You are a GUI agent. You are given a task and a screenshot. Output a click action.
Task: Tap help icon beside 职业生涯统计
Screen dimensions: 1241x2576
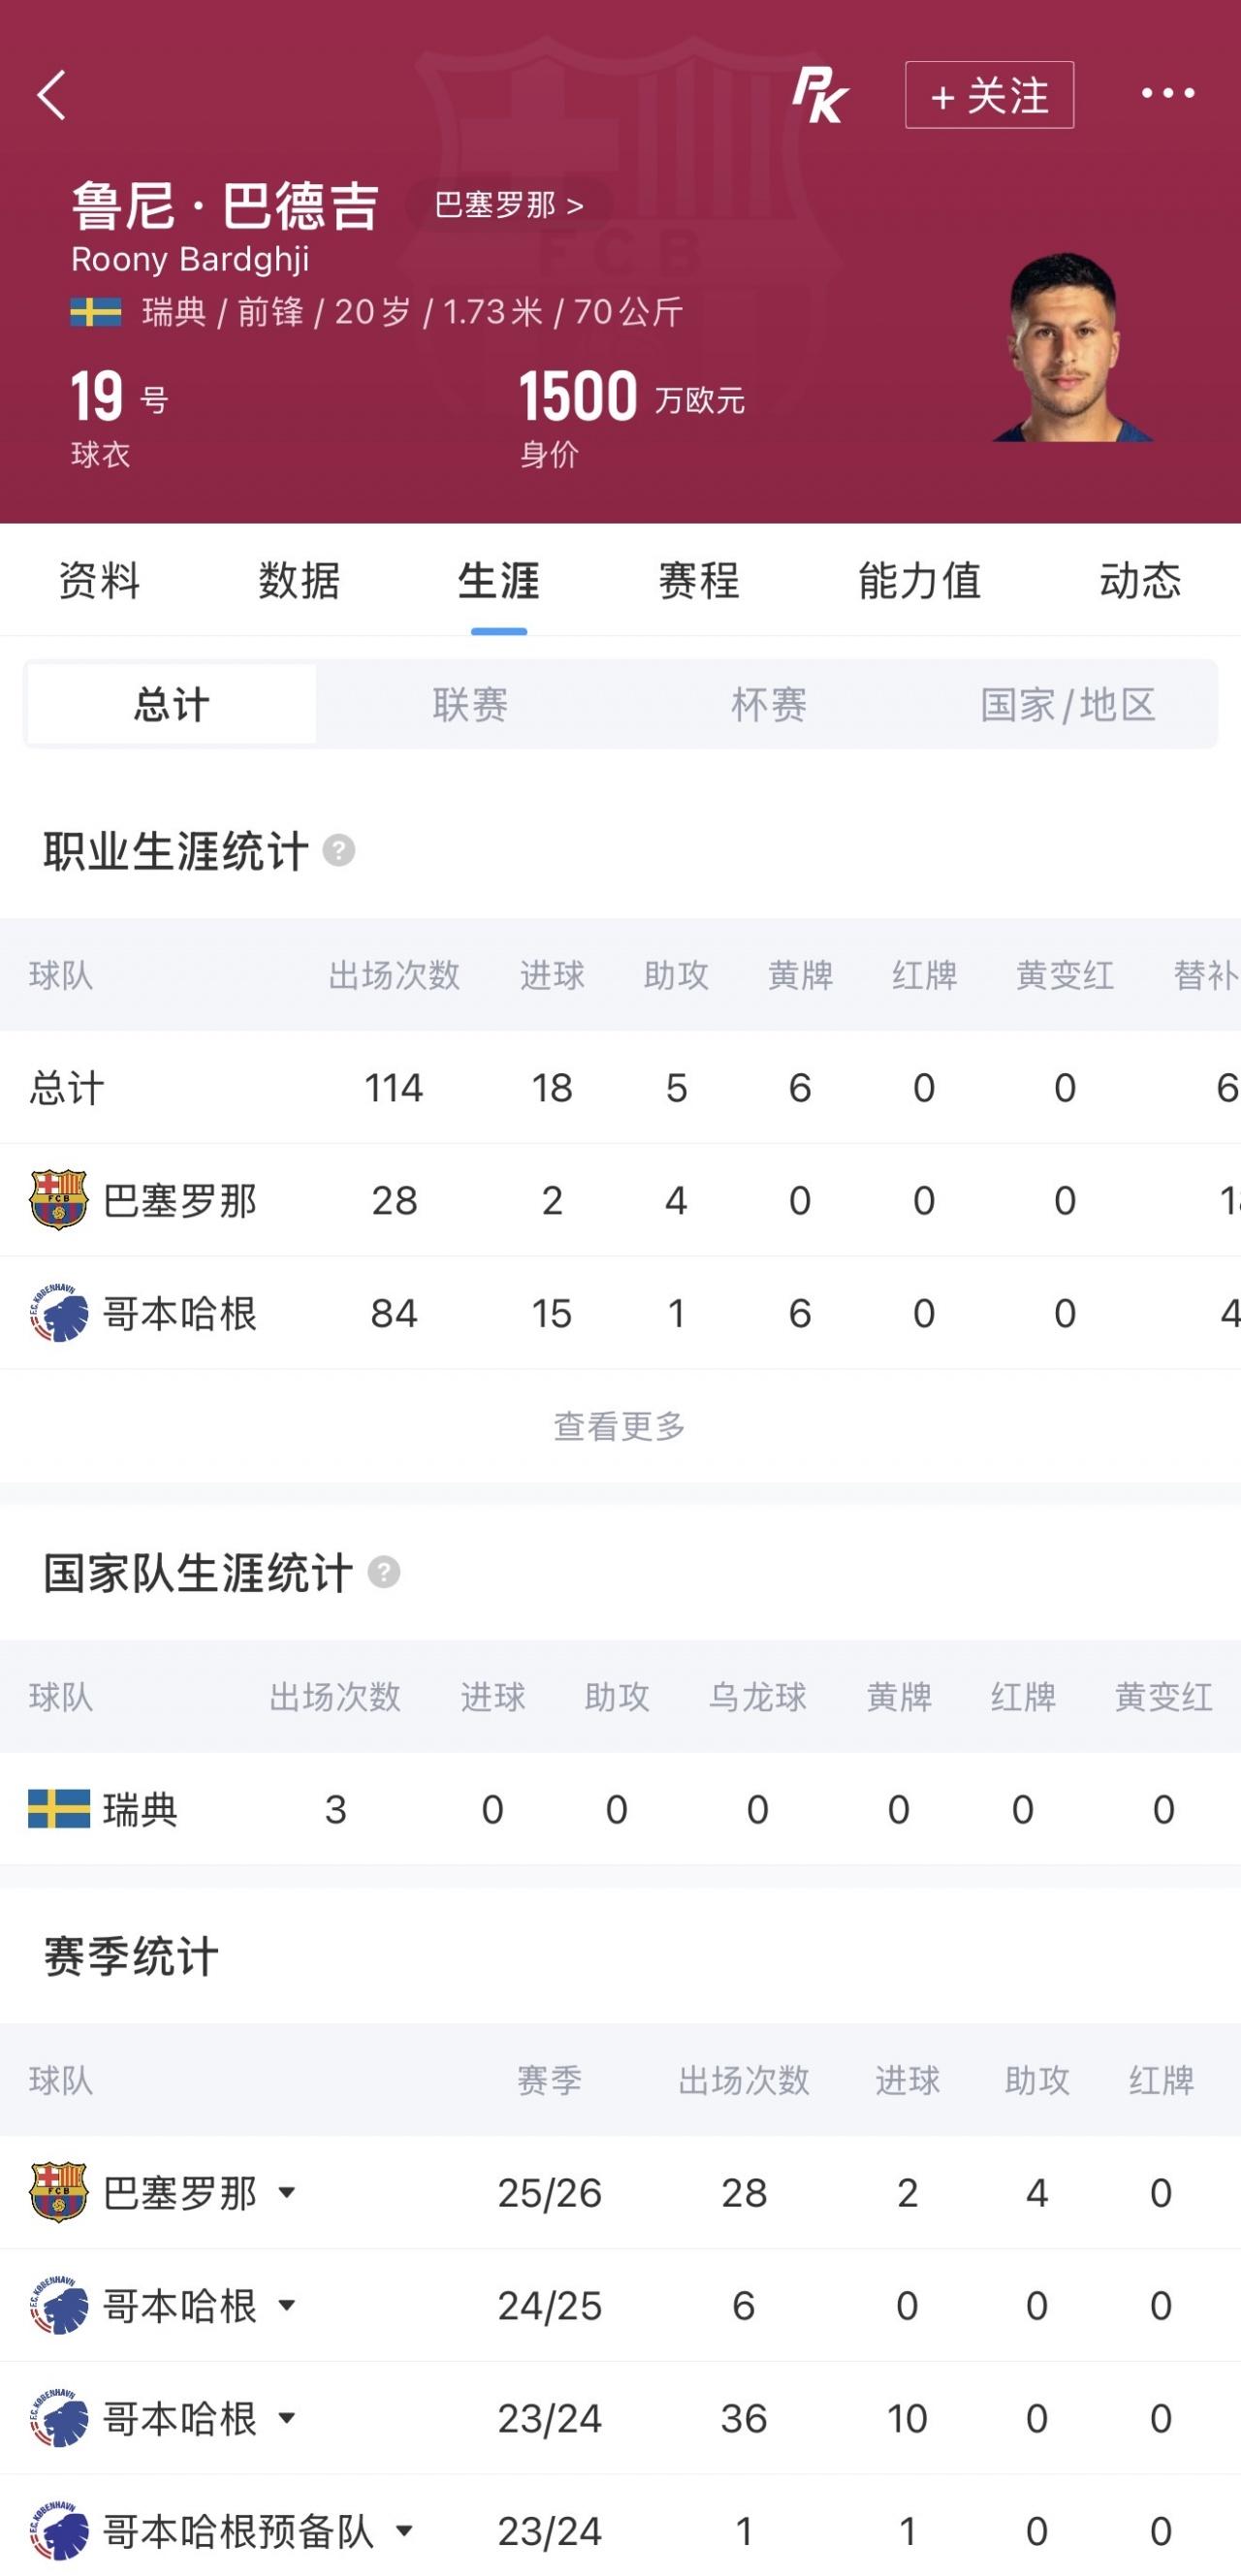(x=339, y=851)
